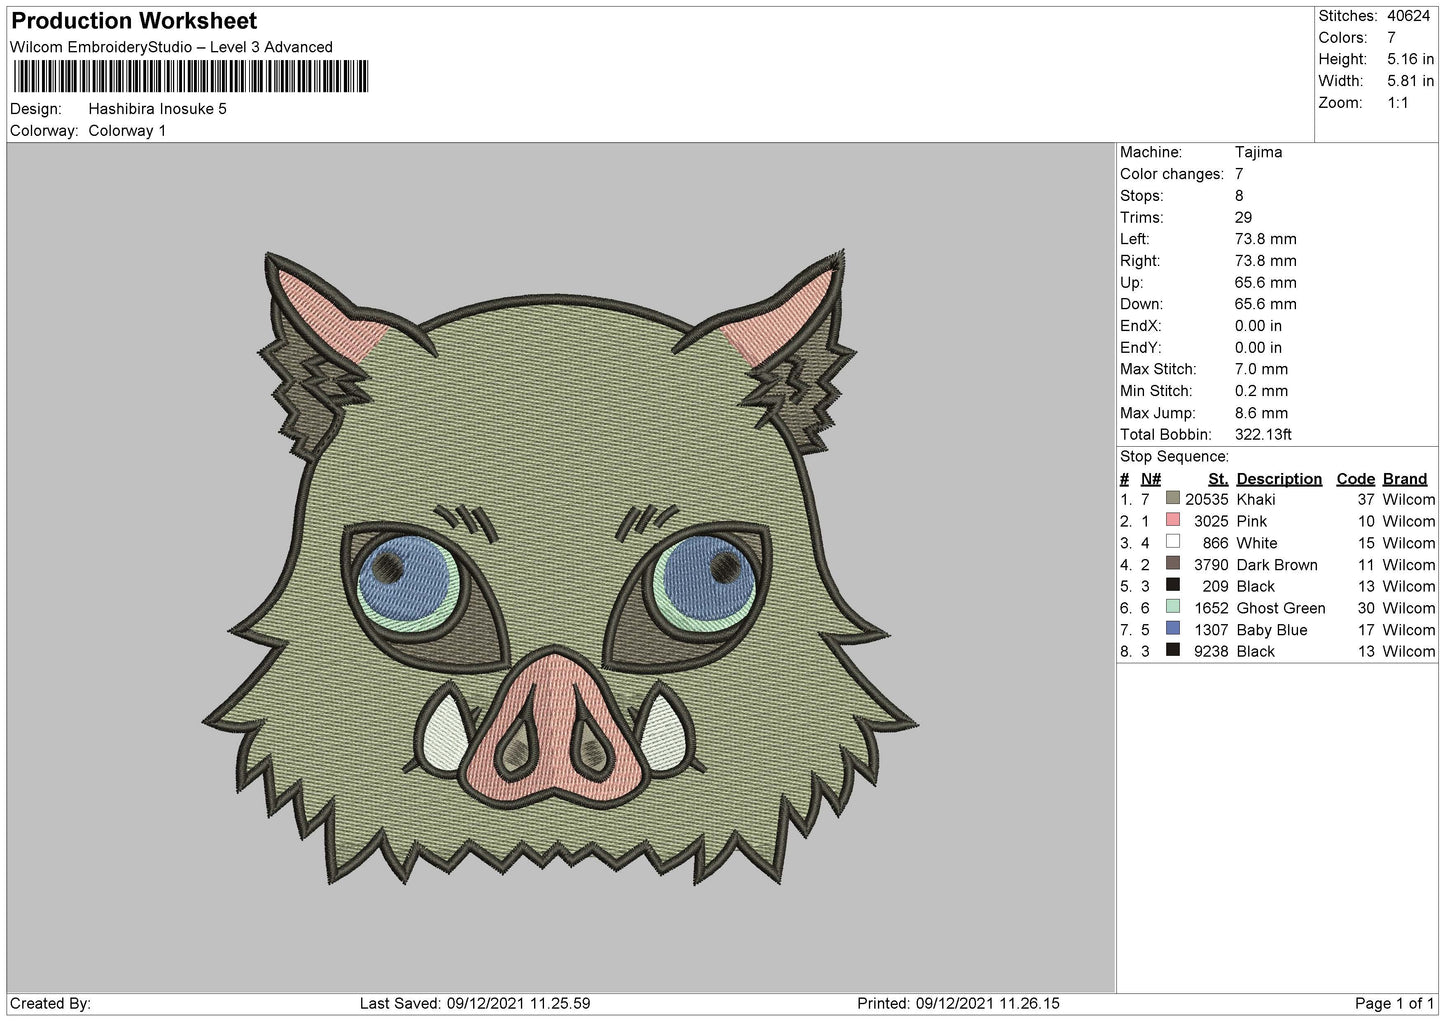1445x1021 pixels.
Task: Click the St. column header
Action: 1217,479
